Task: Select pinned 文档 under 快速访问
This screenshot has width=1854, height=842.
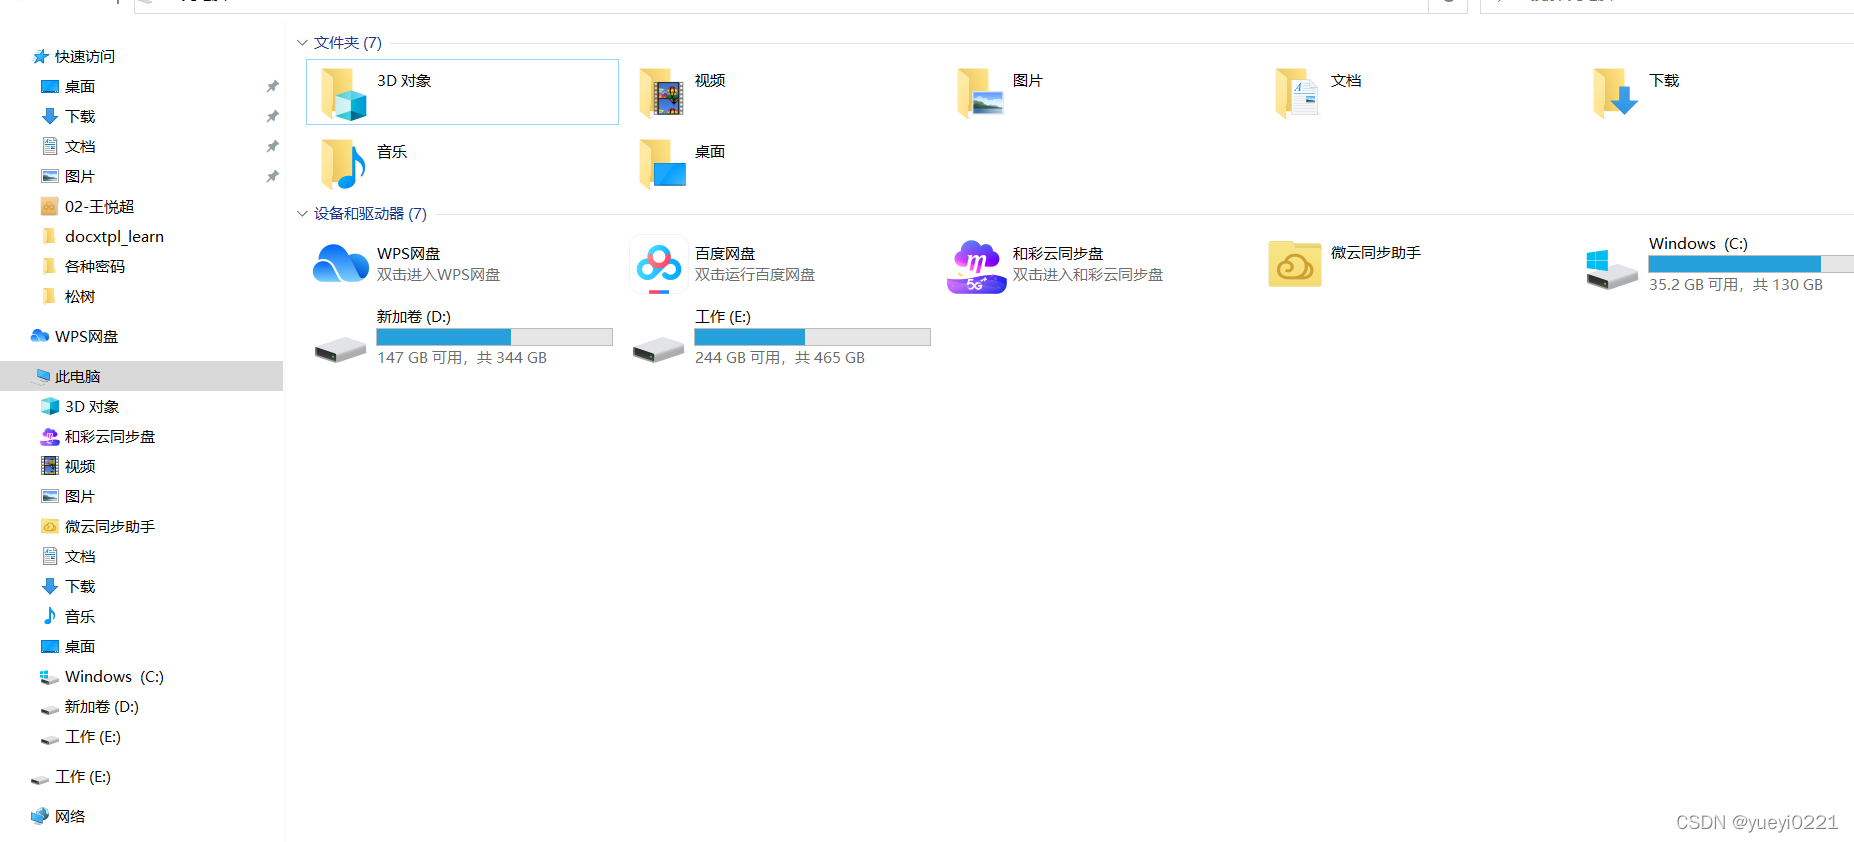Action: click(x=80, y=146)
